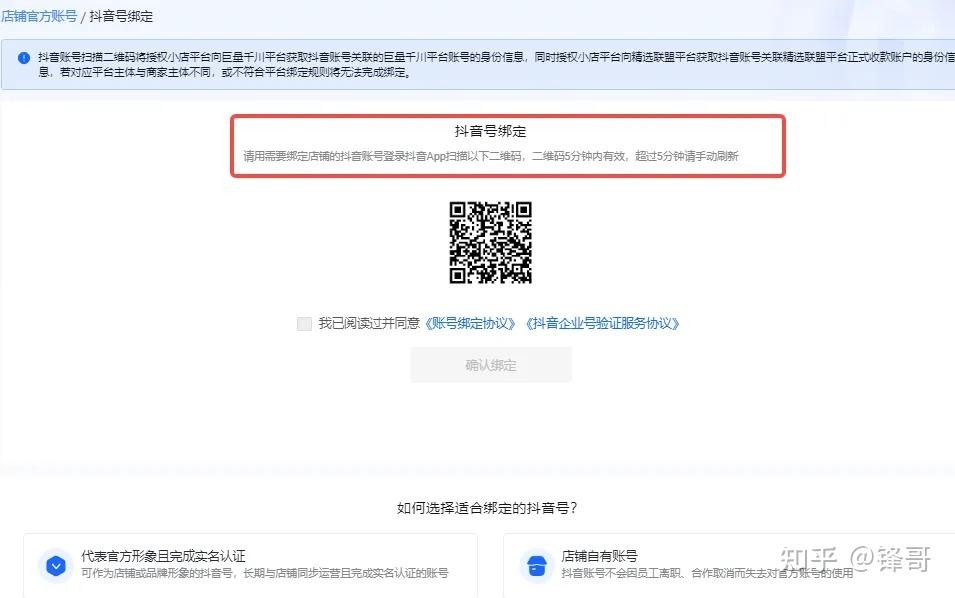Click the QR code for Douyin binding
The image size is (955, 598).
(x=490, y=242)
